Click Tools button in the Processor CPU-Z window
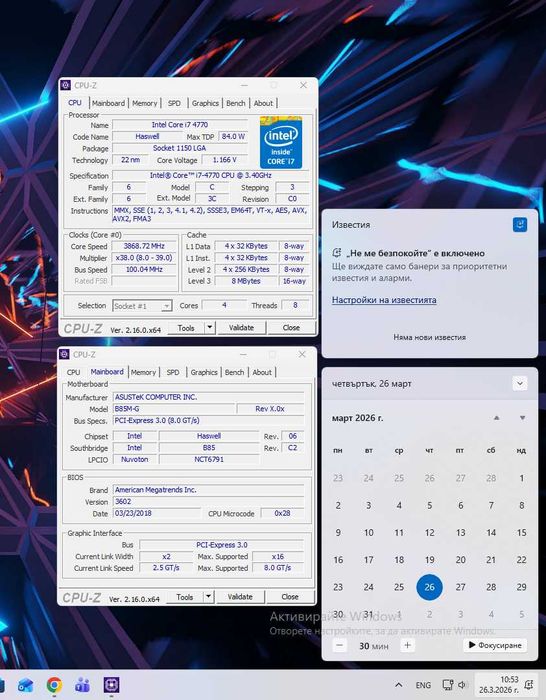The width and height of the screenshot is (546, 700). click(x=186, y=328)
